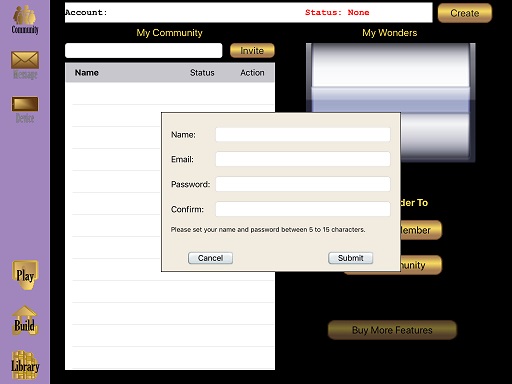Click the Create button
The width and height of the screenshot is (512, 384).
tap(465, 13)
